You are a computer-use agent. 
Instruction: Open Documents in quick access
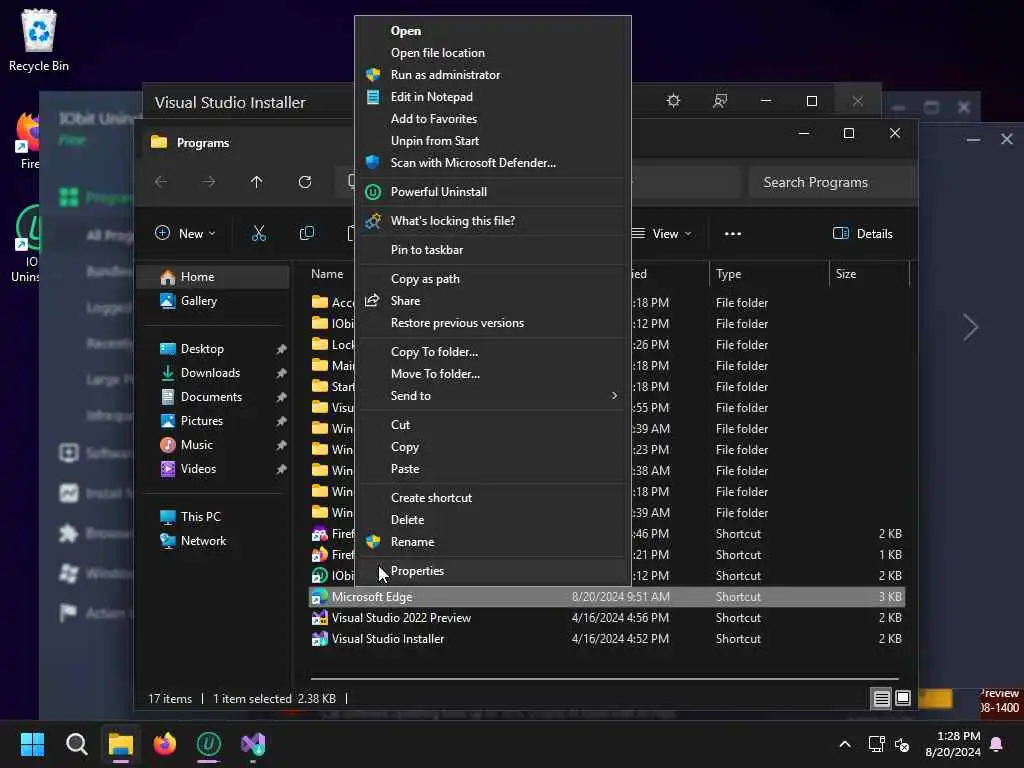pos(211,397)
